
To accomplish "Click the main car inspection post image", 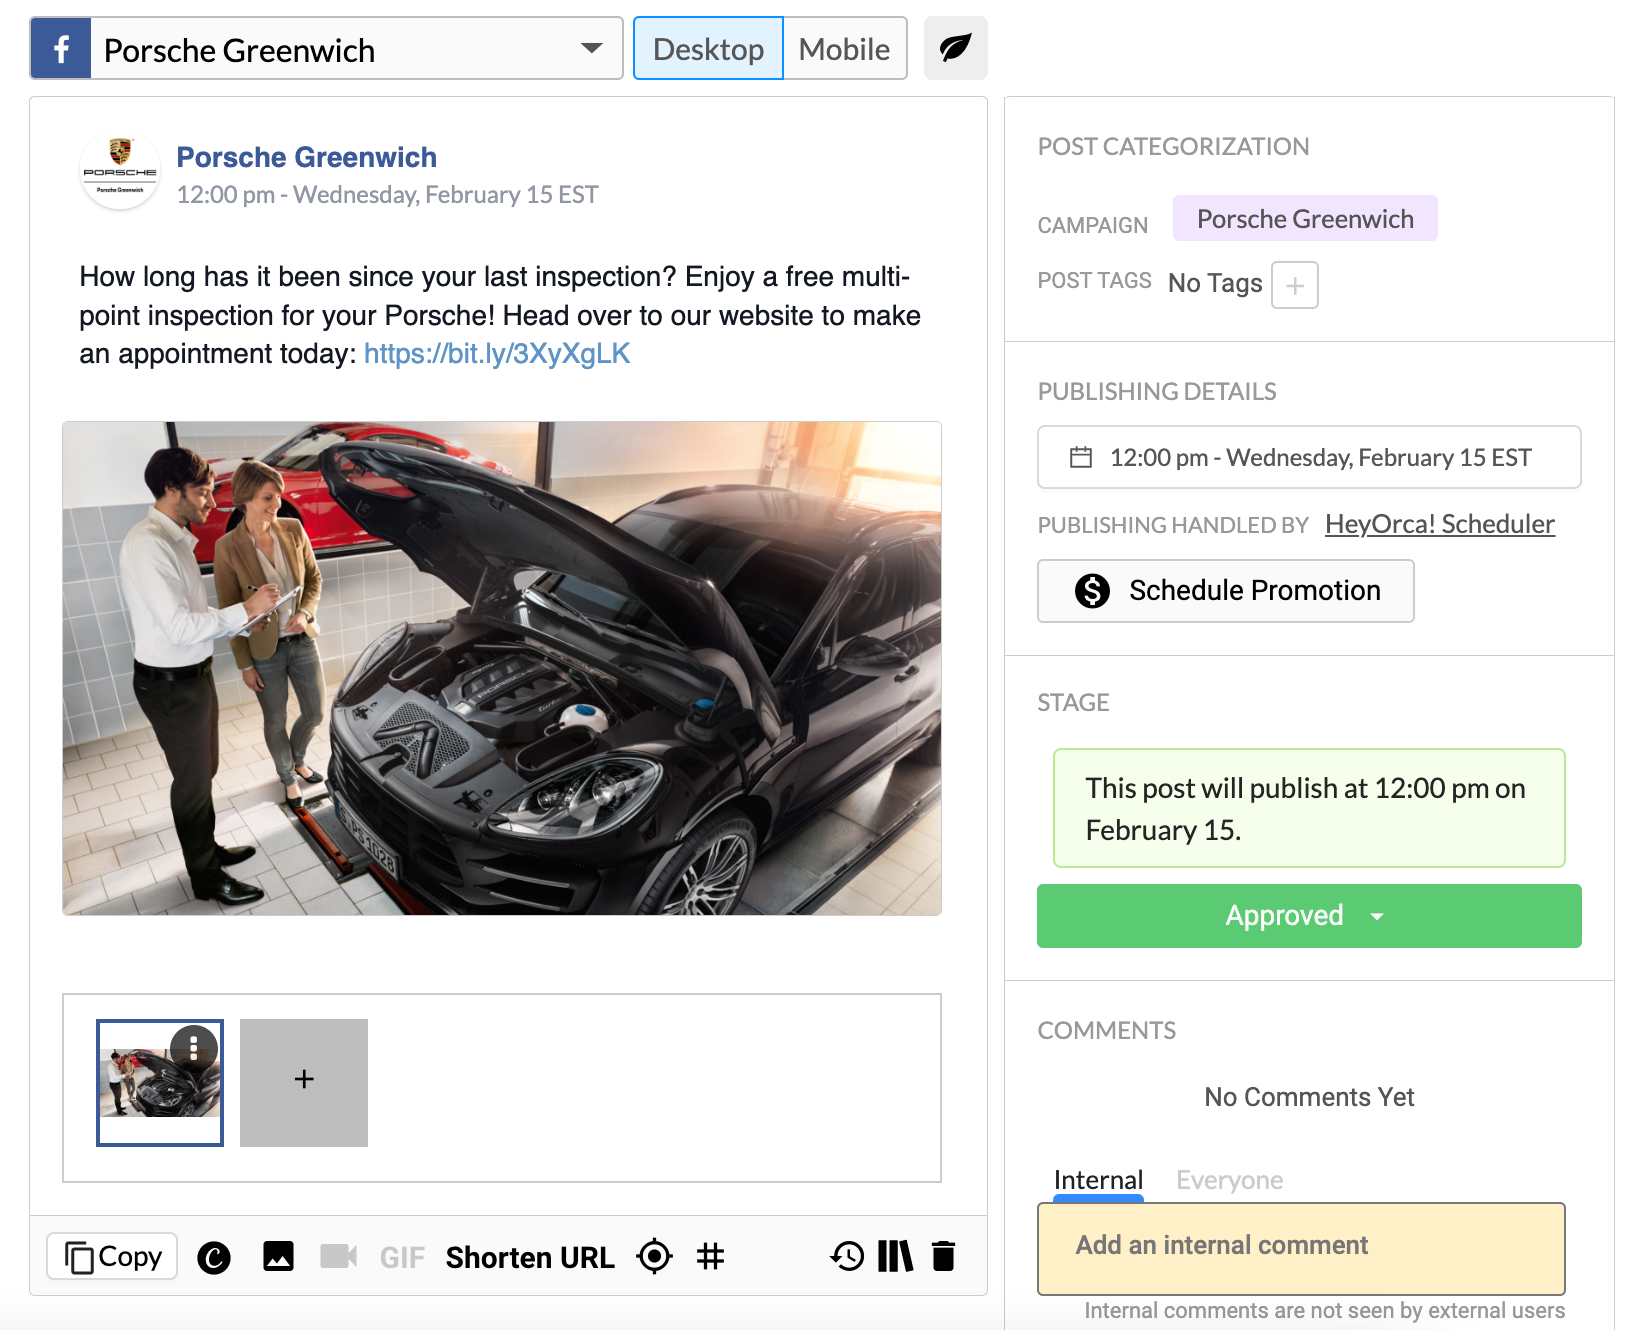I will [502, 668].
